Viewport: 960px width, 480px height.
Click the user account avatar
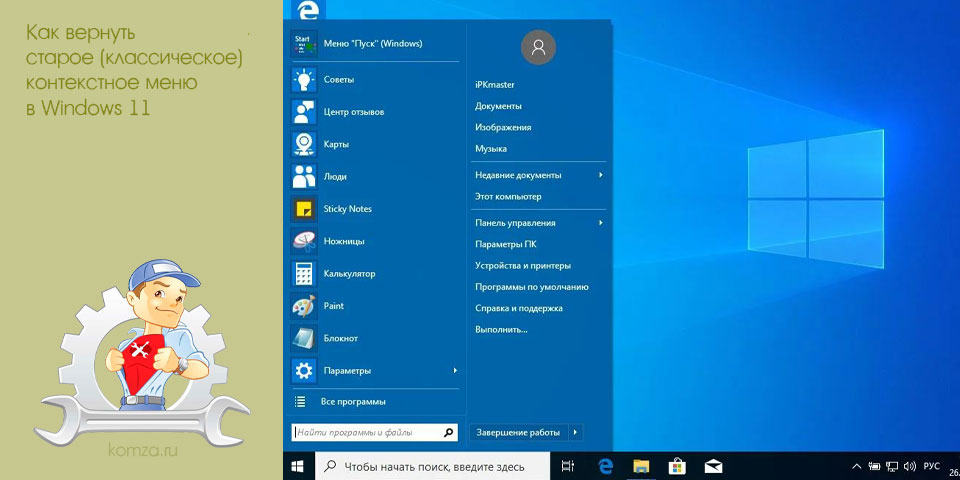tap(538, 47)
